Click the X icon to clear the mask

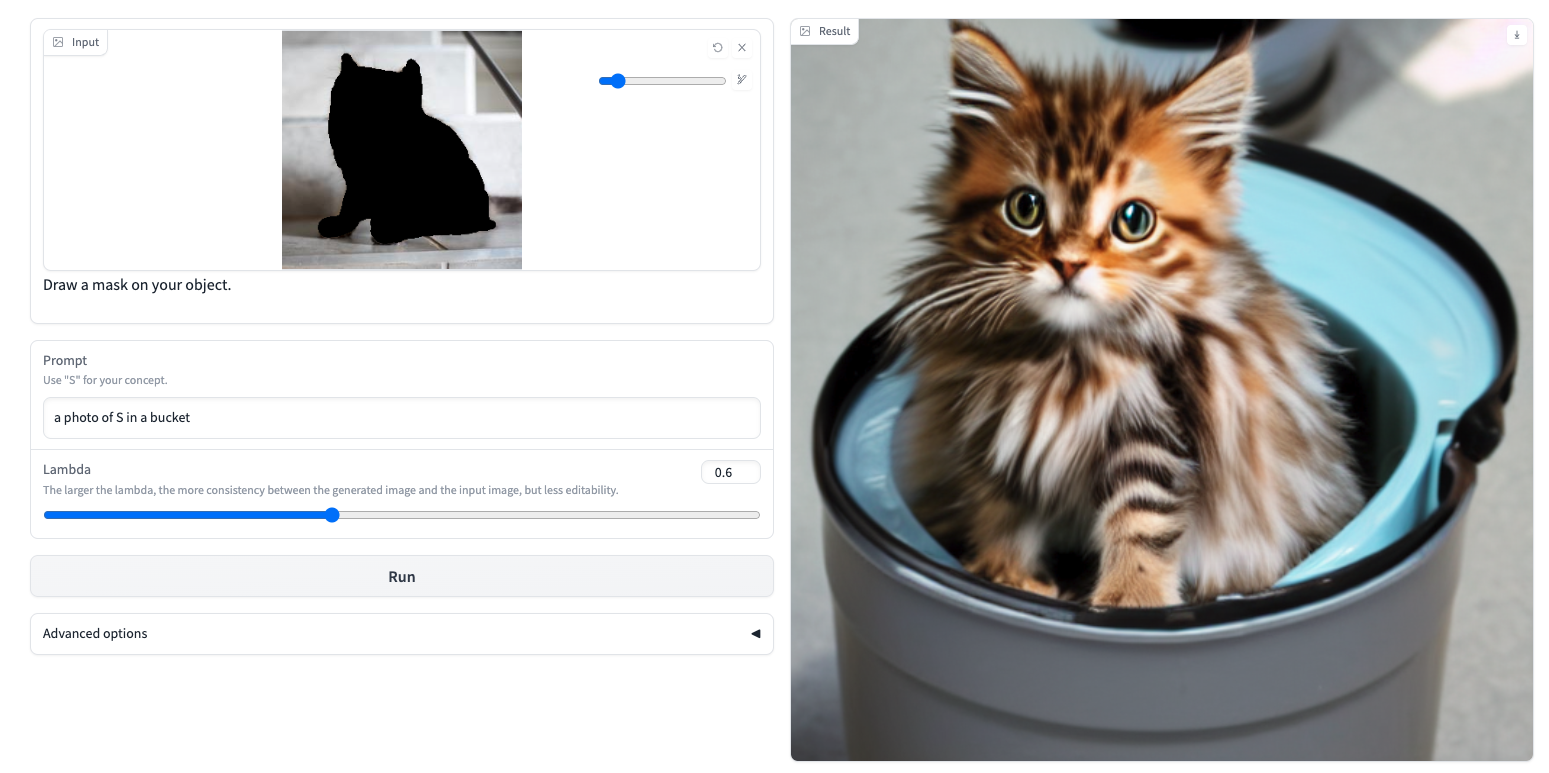pos(742,47)
